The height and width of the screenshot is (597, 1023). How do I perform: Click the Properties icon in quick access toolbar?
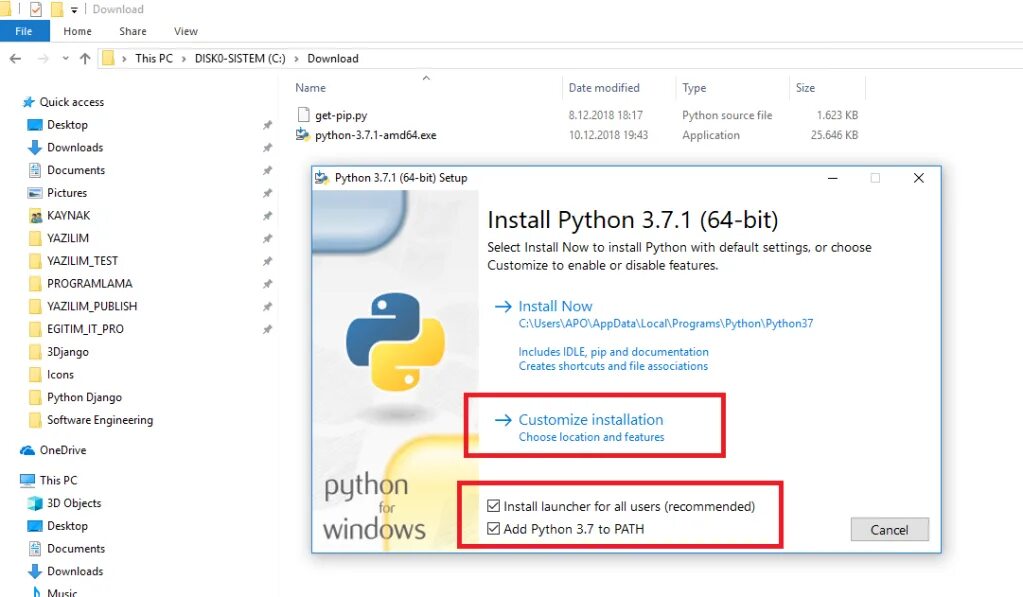coord(36,9)
